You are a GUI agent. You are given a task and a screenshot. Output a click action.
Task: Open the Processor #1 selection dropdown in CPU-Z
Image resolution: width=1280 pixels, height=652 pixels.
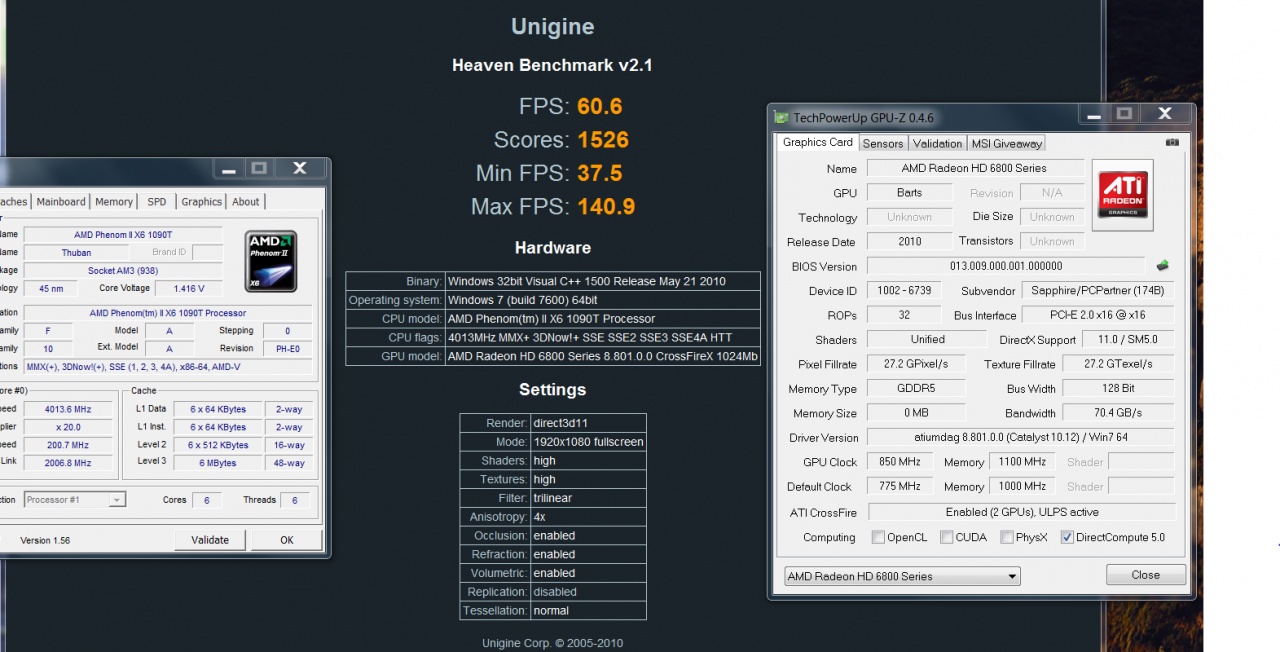(x=74, y=499)
